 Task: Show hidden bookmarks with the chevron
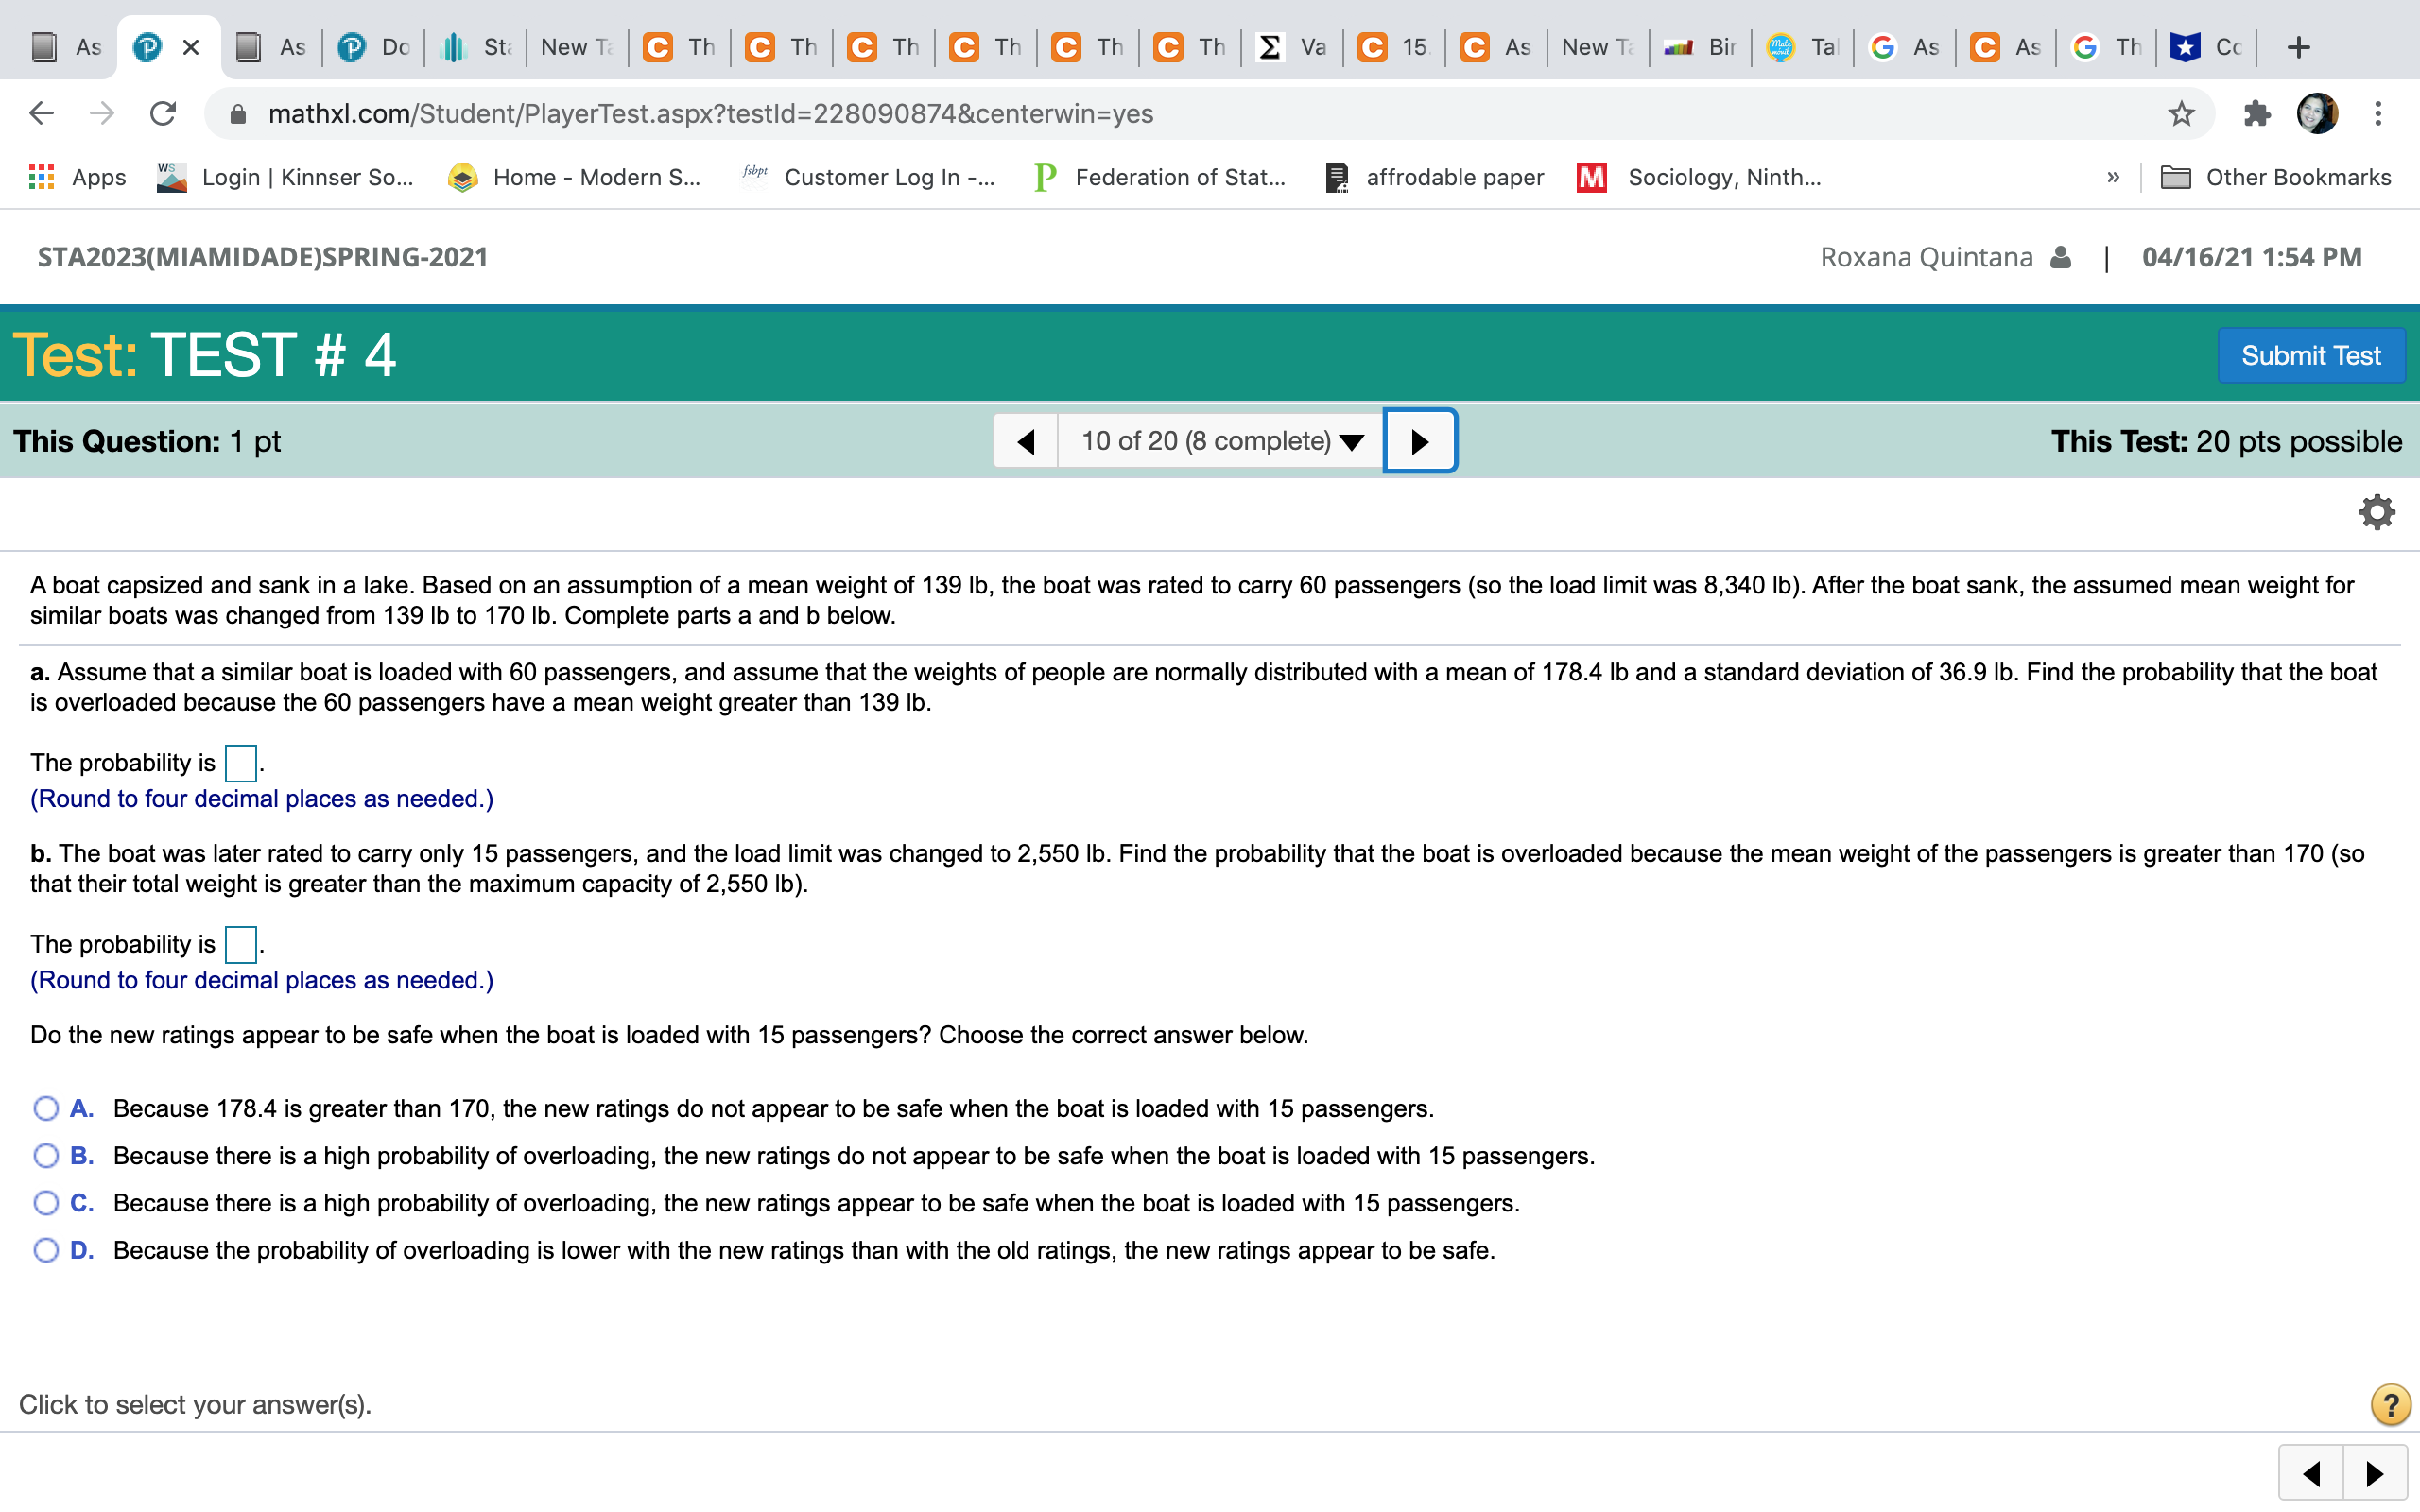pos(2113,177)
